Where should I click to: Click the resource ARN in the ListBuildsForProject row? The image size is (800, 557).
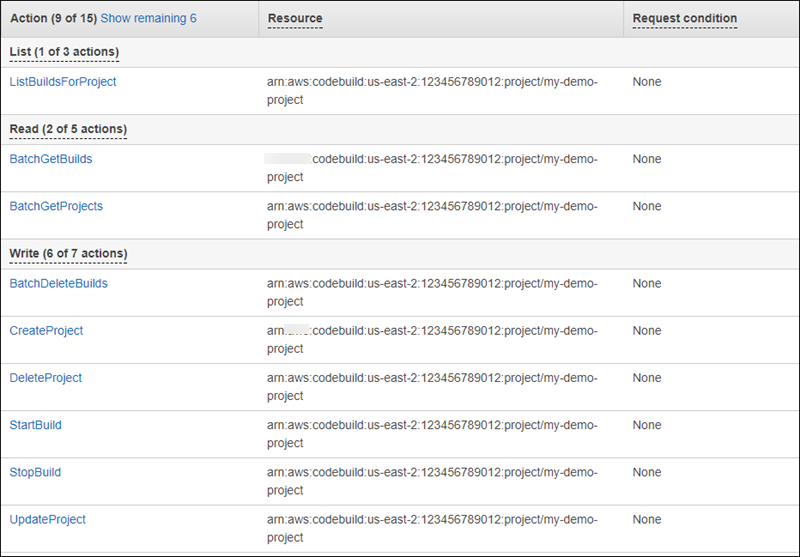click(432, 91)
